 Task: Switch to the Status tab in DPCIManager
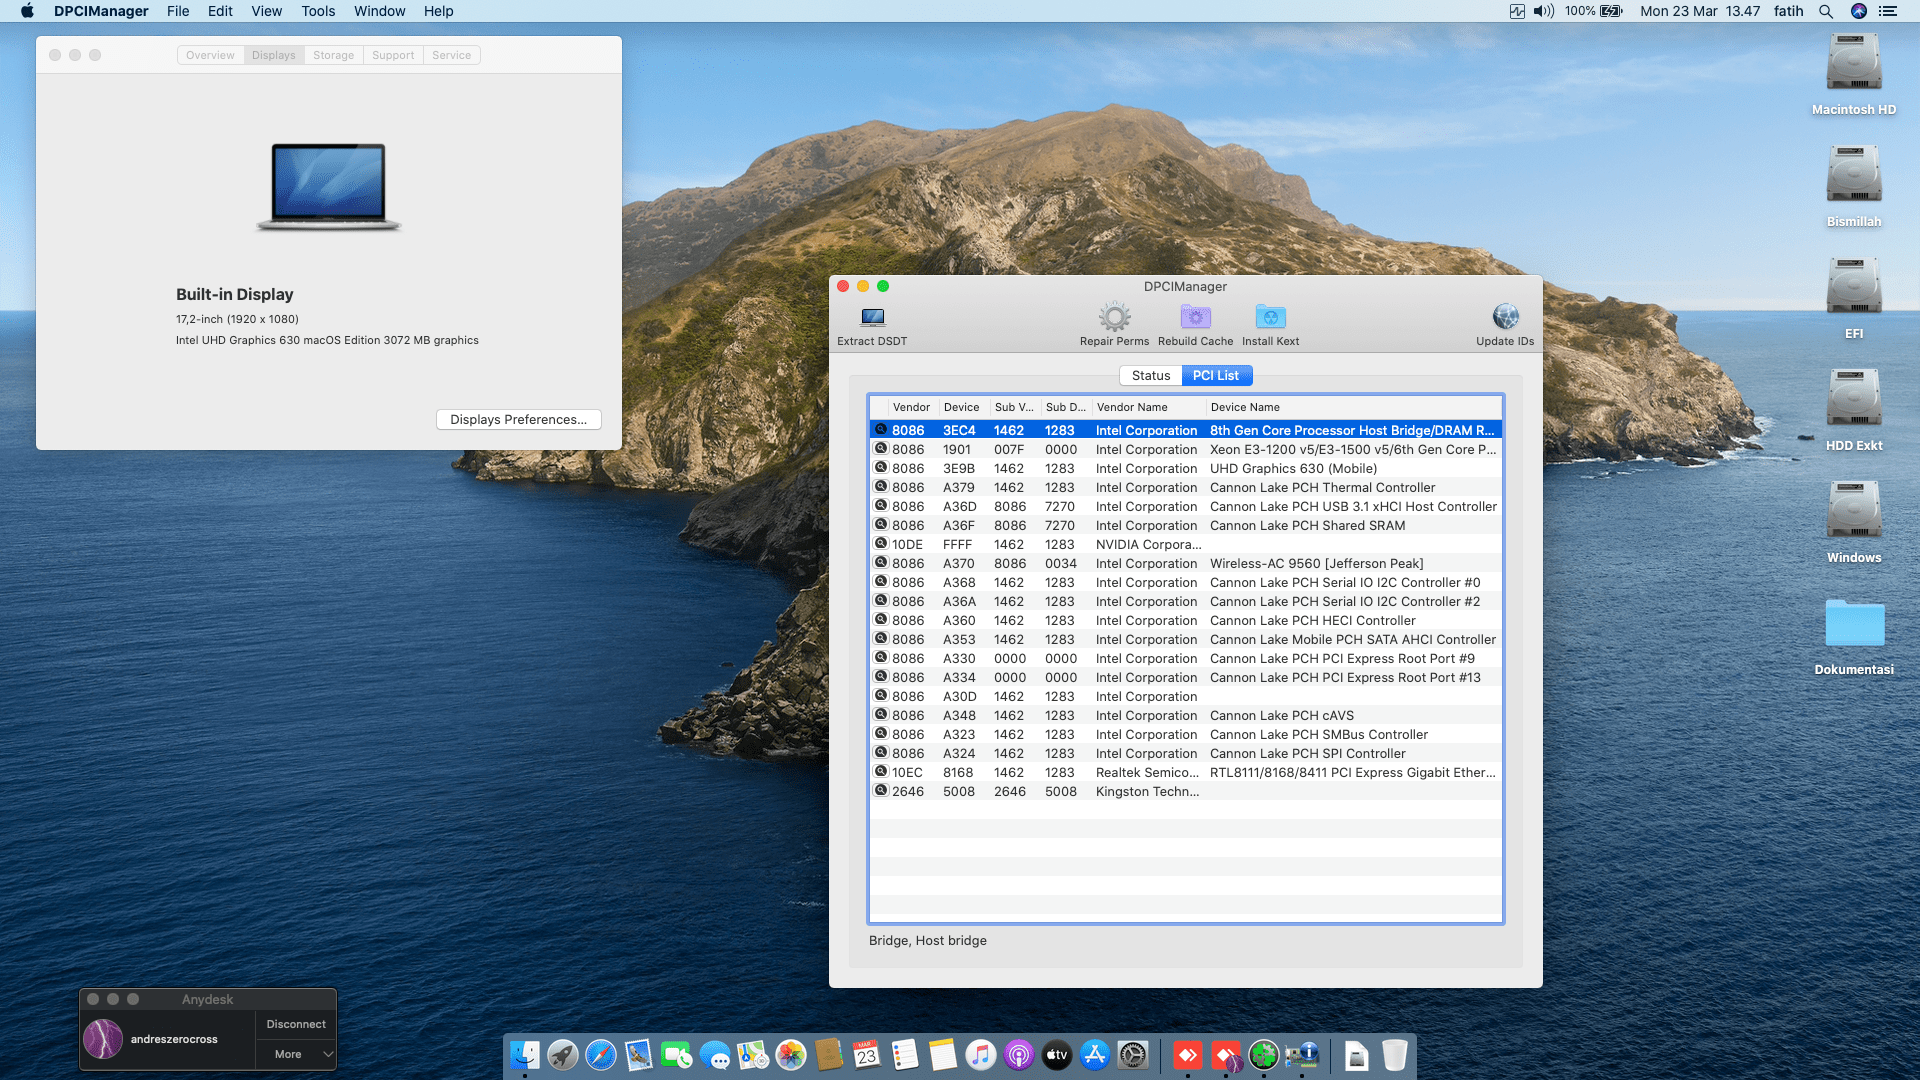[1151, 375]
